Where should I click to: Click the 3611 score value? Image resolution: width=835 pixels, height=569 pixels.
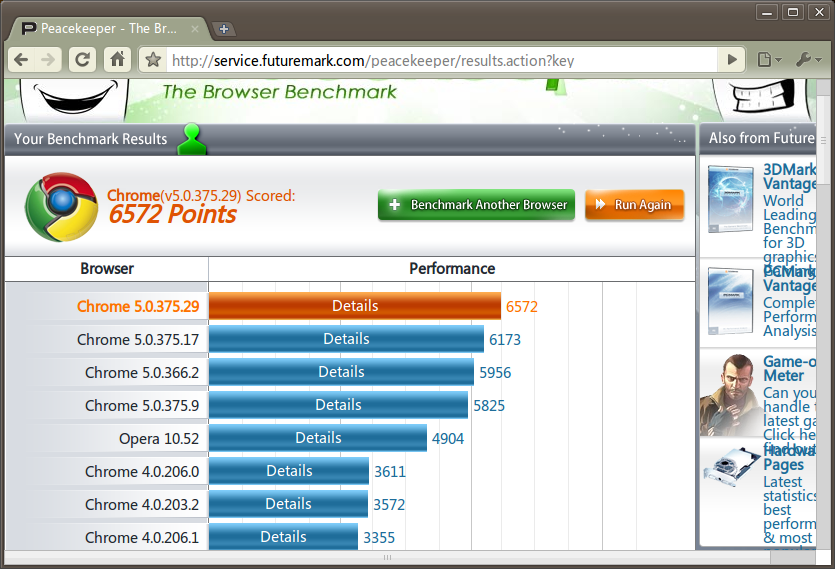pos(390,472)
